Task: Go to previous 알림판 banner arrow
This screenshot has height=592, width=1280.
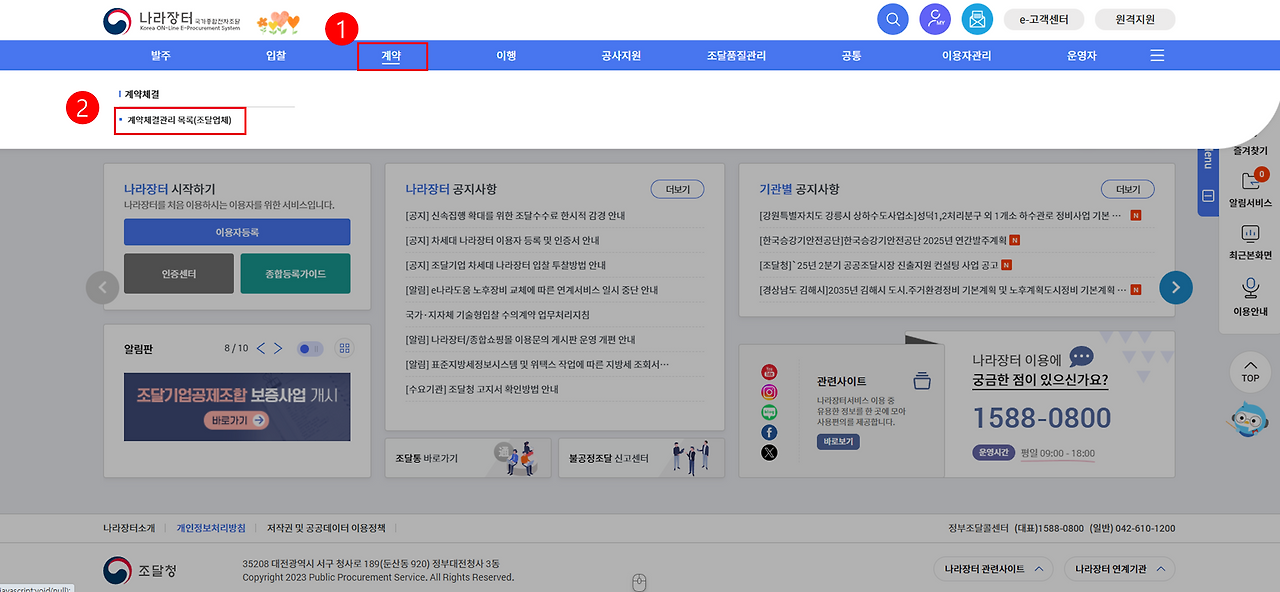Action: 261,348
